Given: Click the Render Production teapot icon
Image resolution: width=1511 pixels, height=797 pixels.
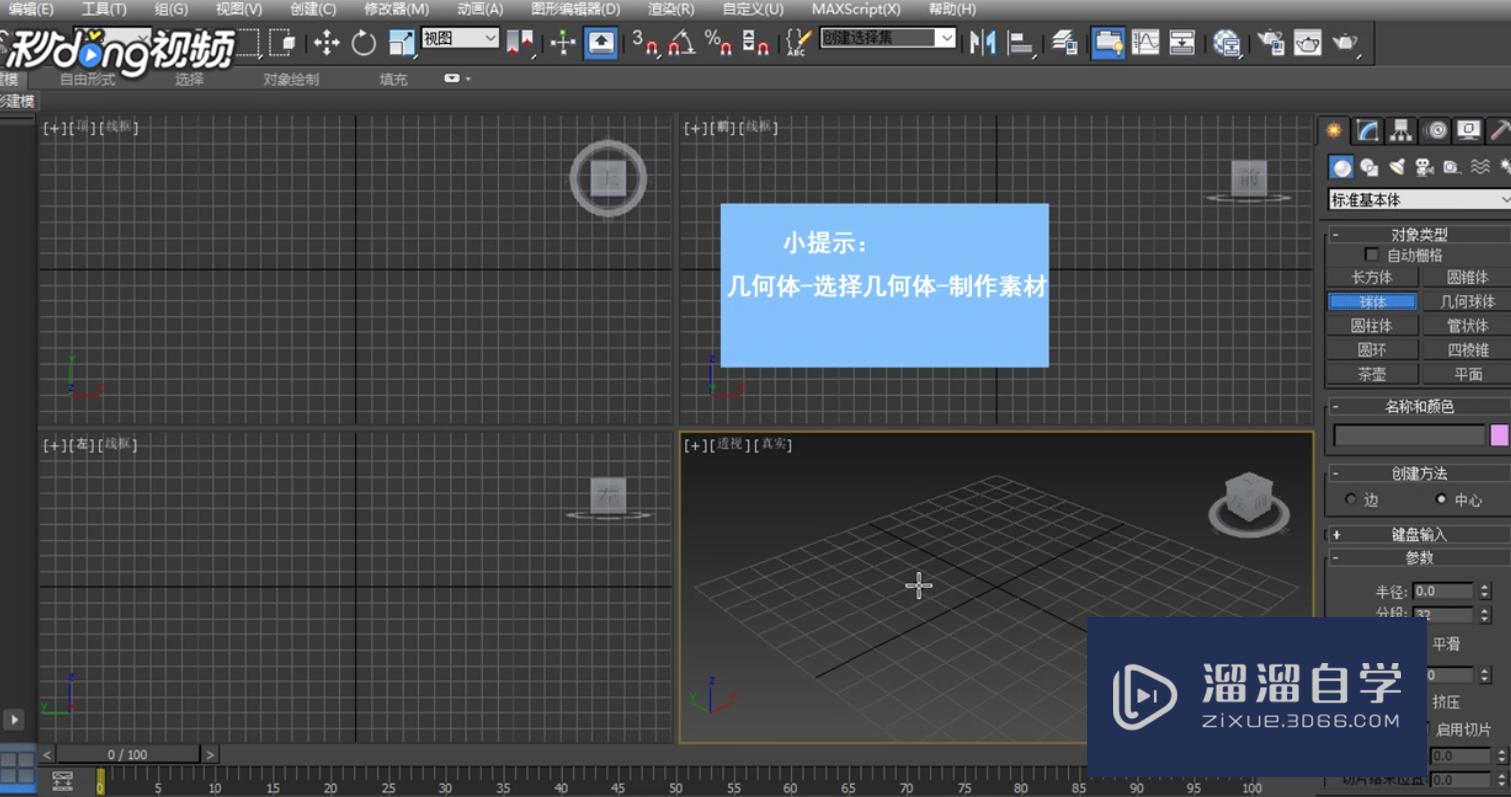Looking at the screenshot, I should tap(1345, 42).
